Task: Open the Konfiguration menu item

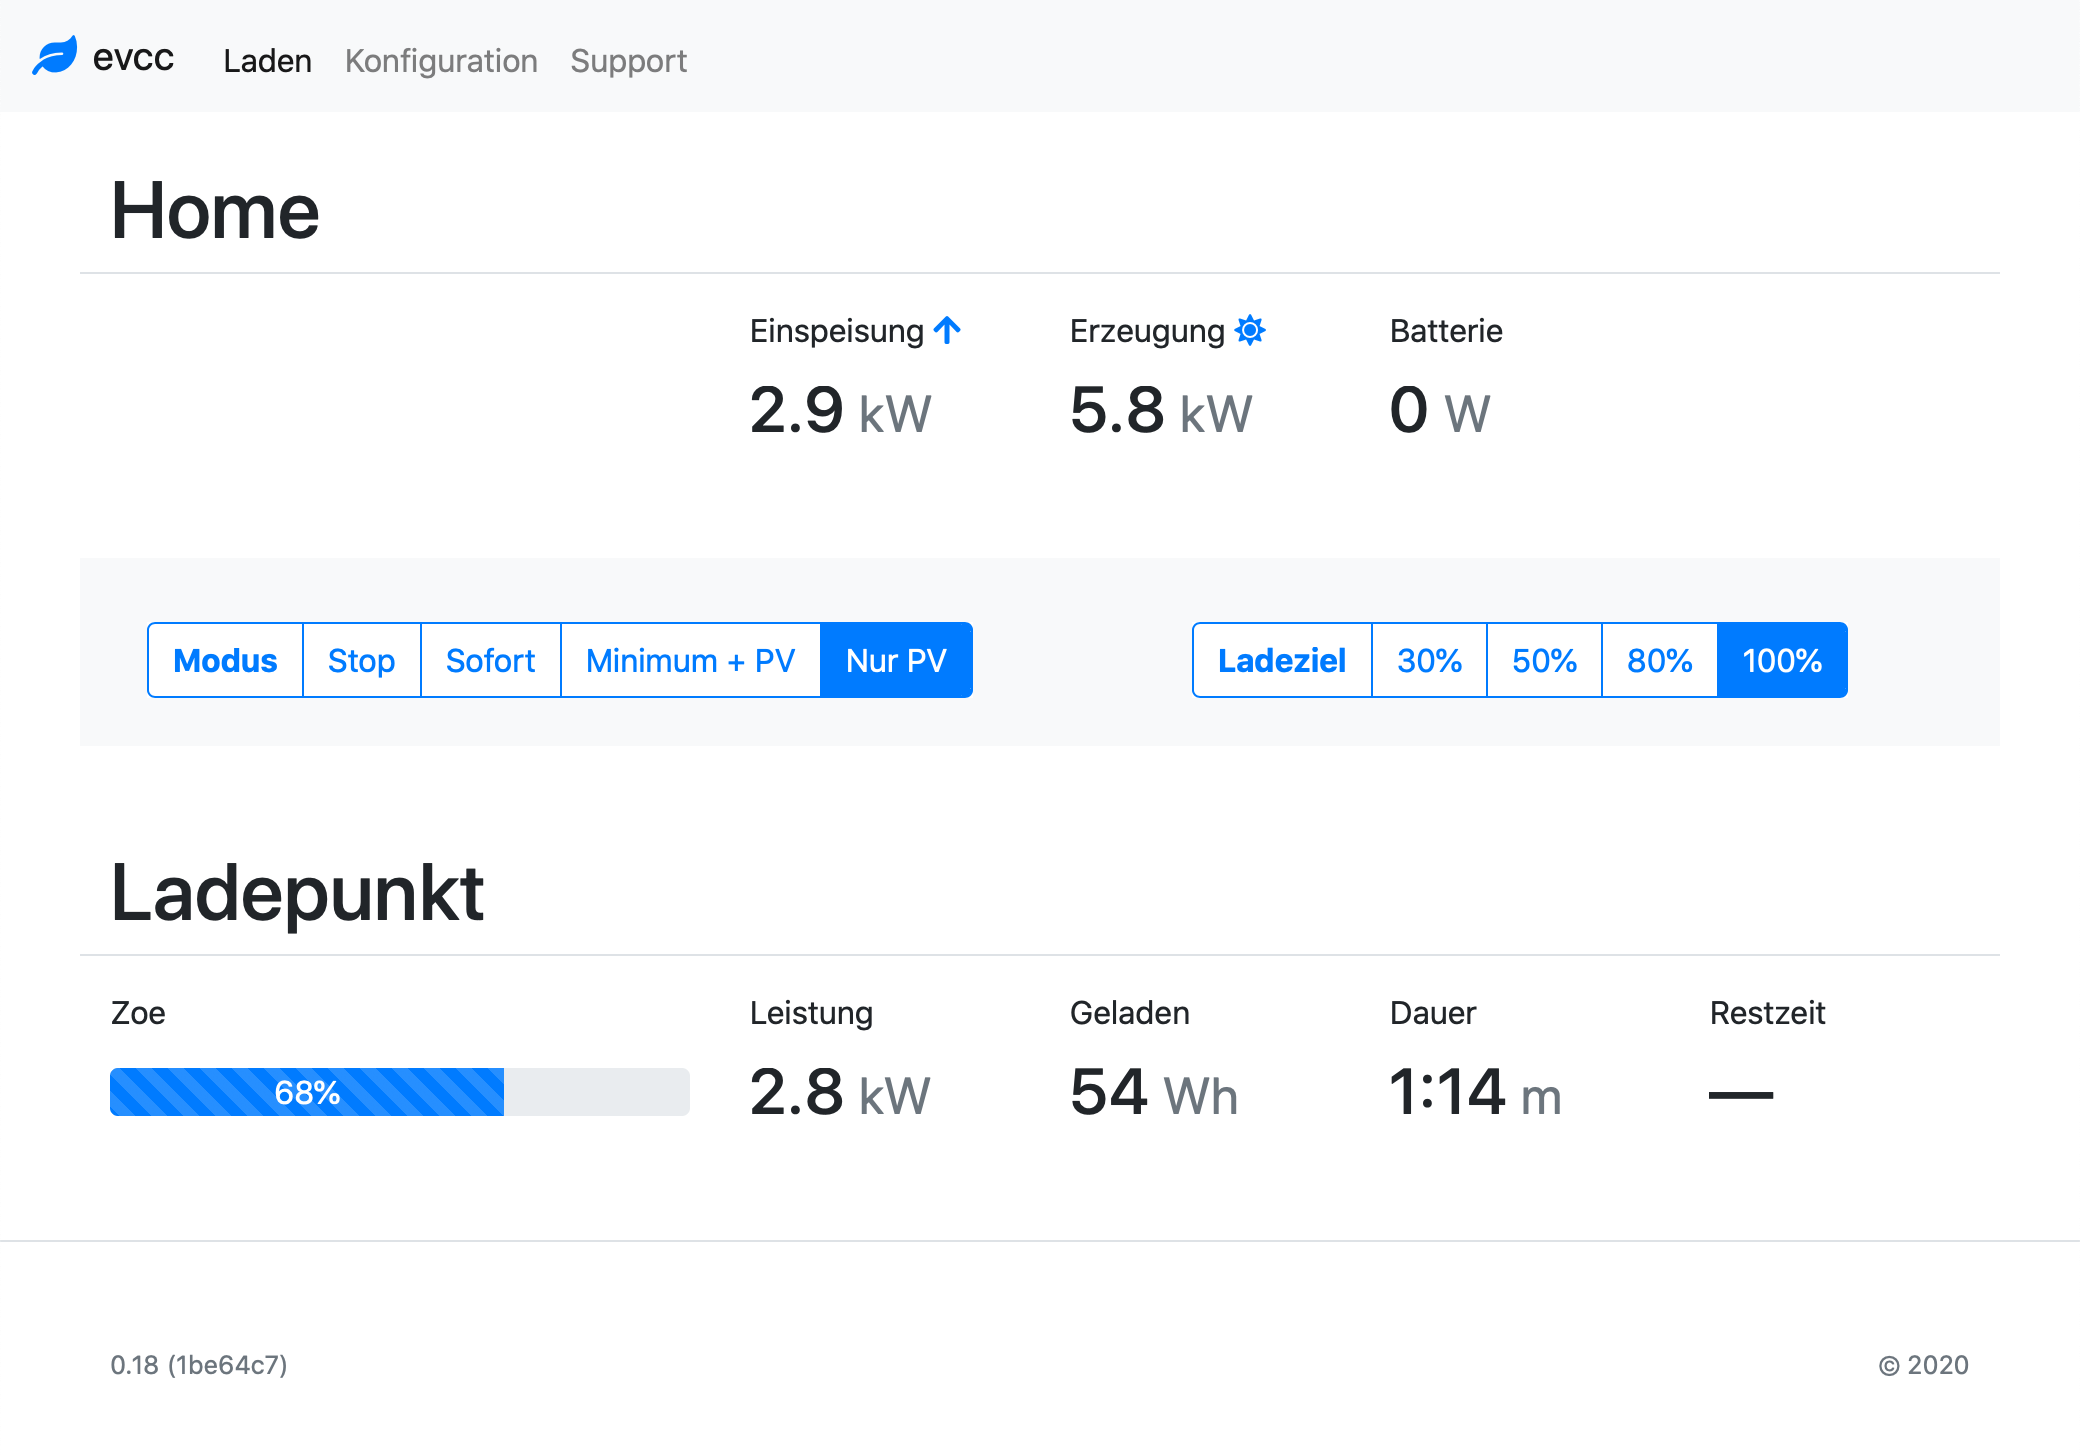Action: pos(441,61)
